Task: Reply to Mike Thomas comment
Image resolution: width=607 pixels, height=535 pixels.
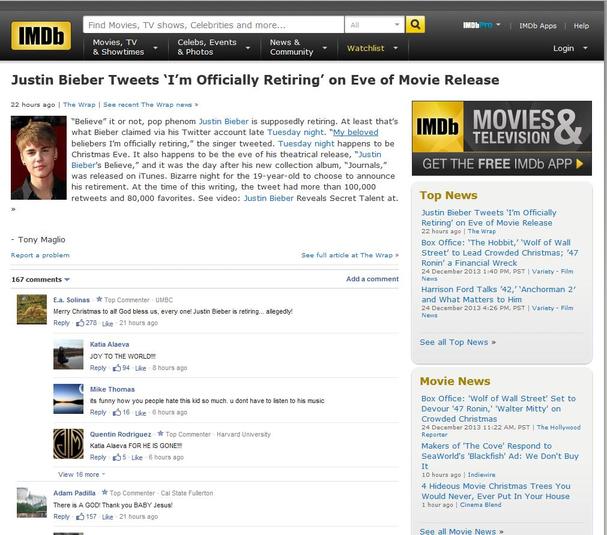Action: pos(98,412)
